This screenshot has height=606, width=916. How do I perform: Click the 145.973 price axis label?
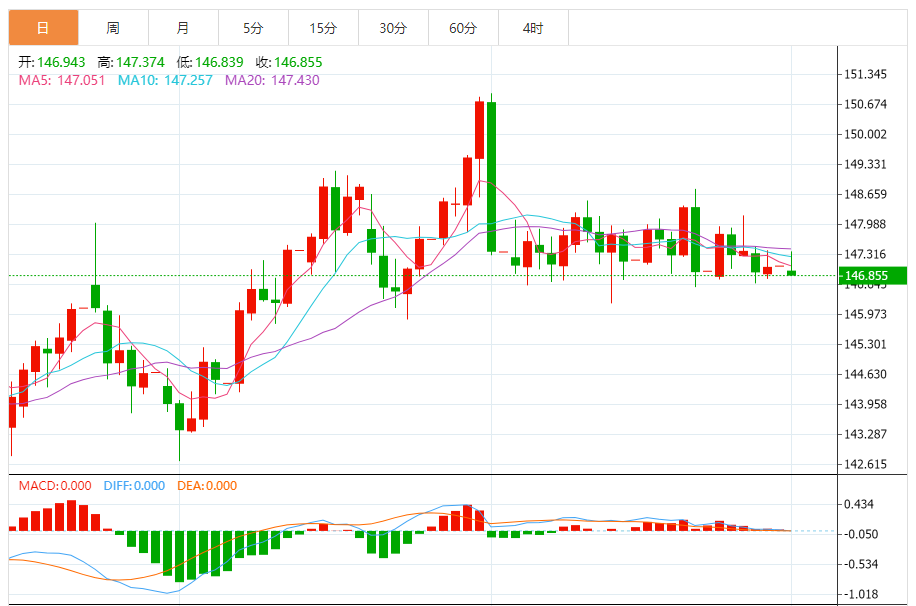click(x=865, y=314)
